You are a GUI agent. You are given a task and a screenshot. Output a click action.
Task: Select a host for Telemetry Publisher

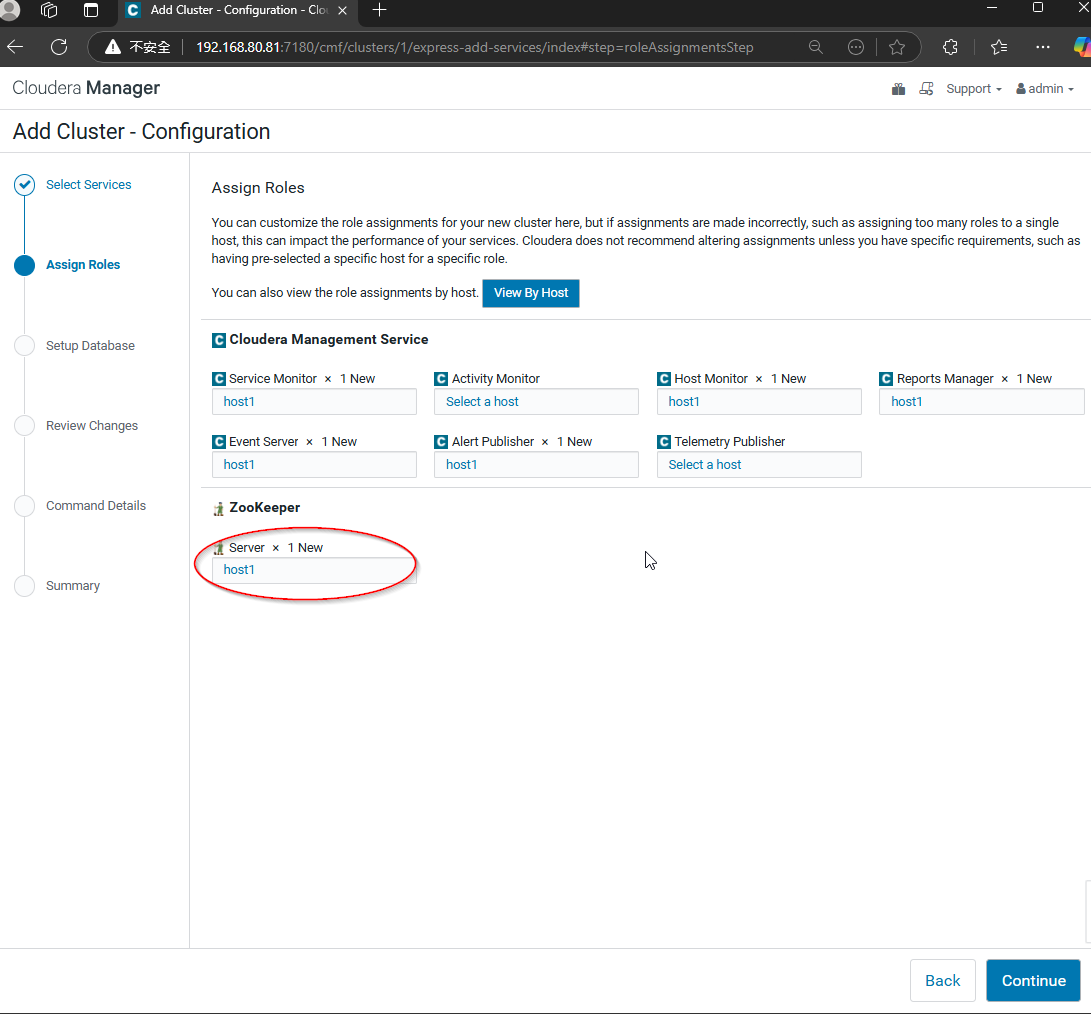coord(759,464)
